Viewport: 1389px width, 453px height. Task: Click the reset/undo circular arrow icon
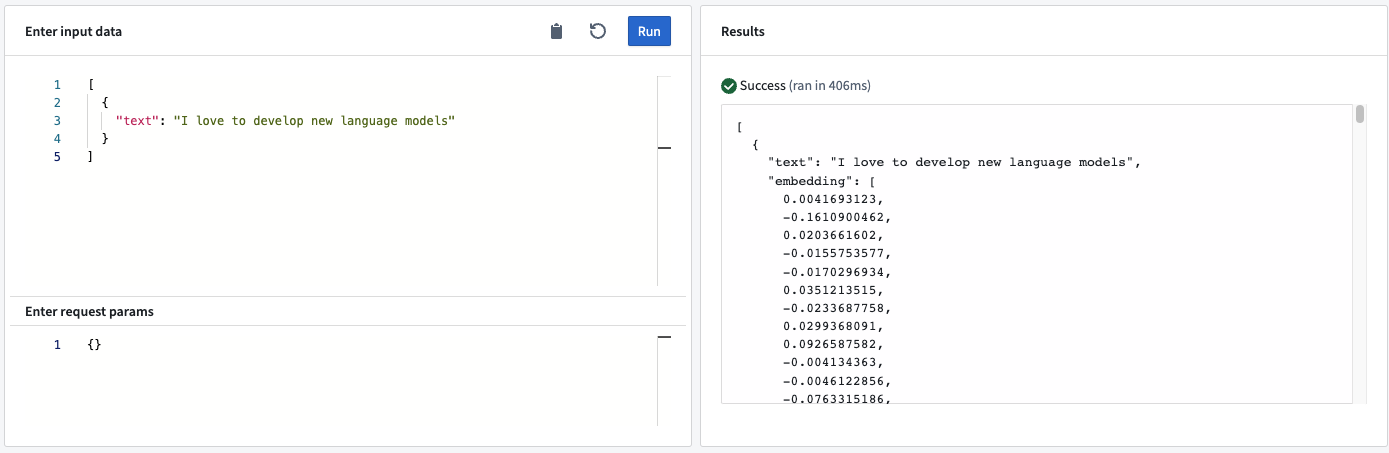pos(598,31)
